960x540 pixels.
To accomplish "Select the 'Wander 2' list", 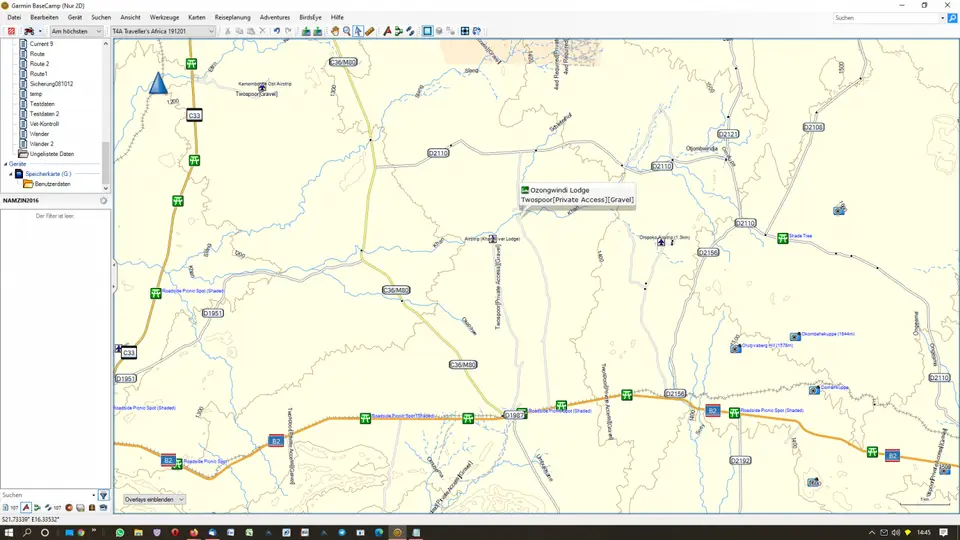I will coord(41,144).
